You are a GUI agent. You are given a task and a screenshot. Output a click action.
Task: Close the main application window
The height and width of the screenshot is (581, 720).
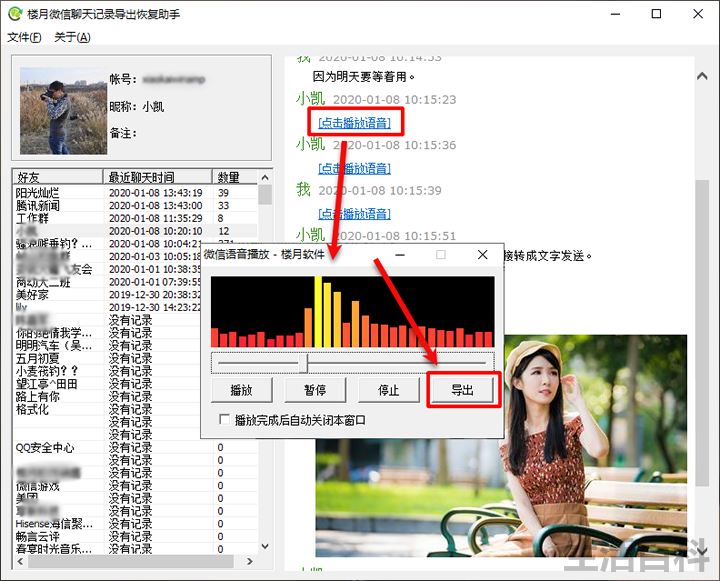pyautogui.click(x=698, y=14)
